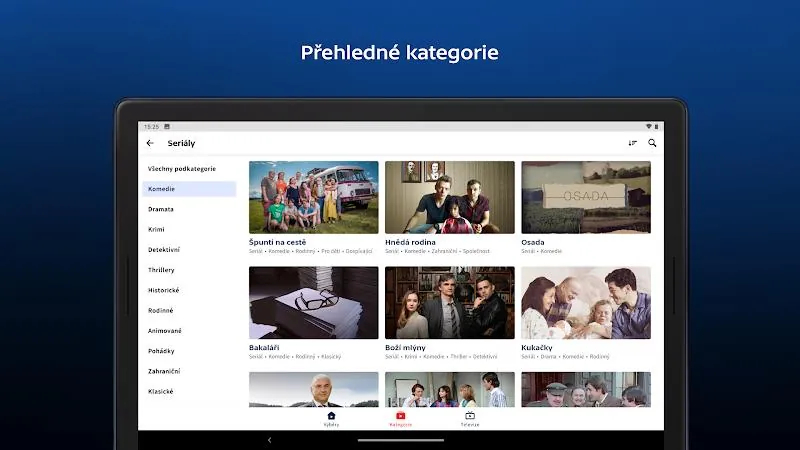Open the Kukačky title link

[537, 347]
